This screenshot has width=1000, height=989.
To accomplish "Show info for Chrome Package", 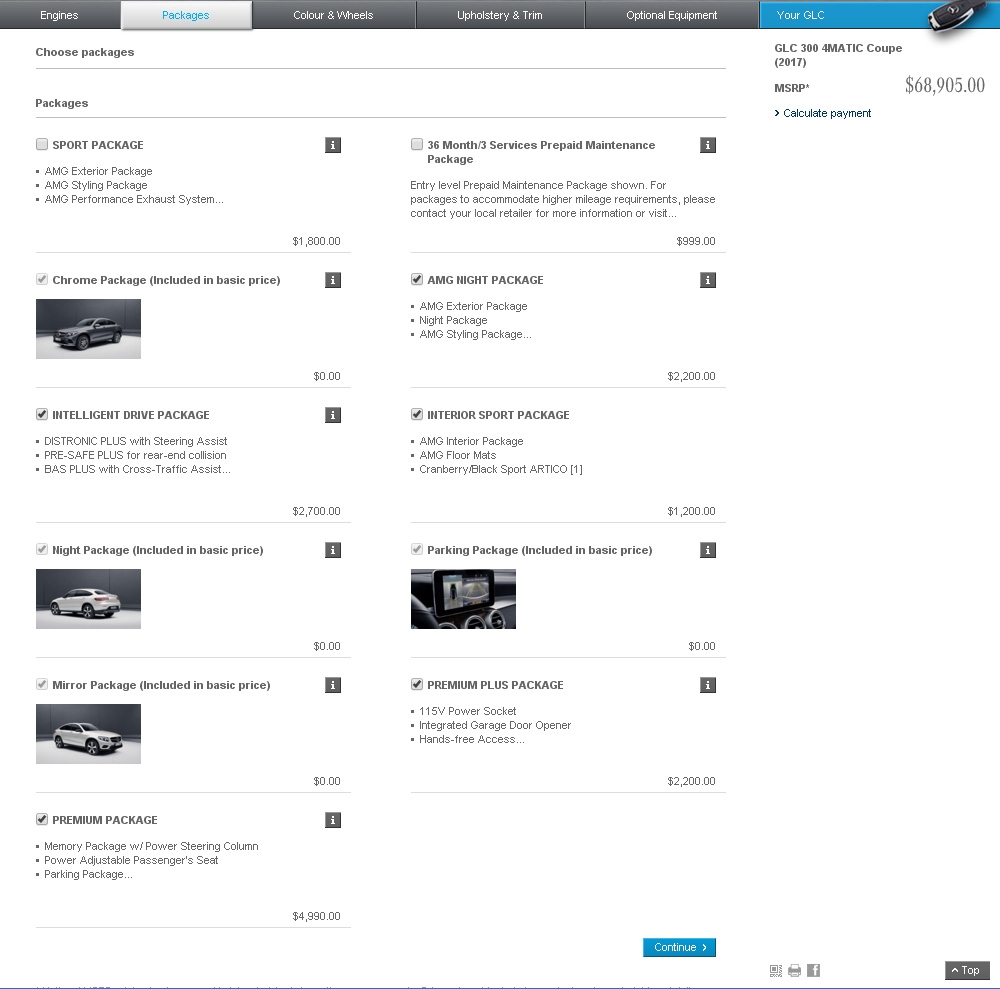I will point(332,280).
